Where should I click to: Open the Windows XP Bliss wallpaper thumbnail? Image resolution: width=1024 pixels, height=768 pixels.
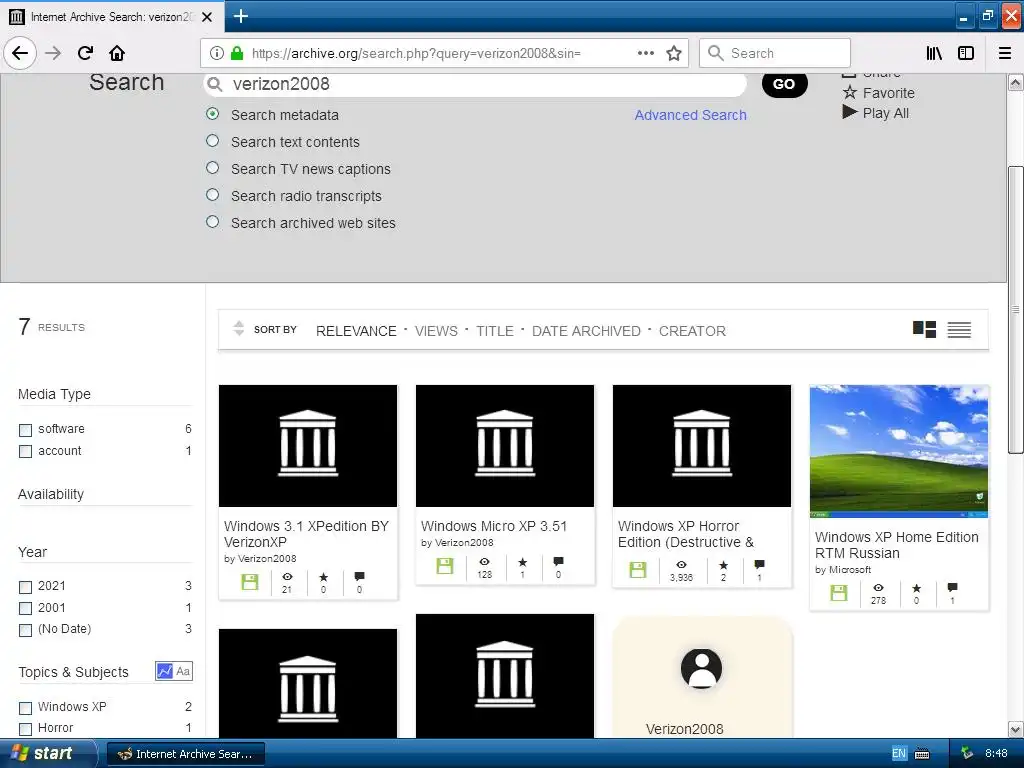tap(899, 451)
